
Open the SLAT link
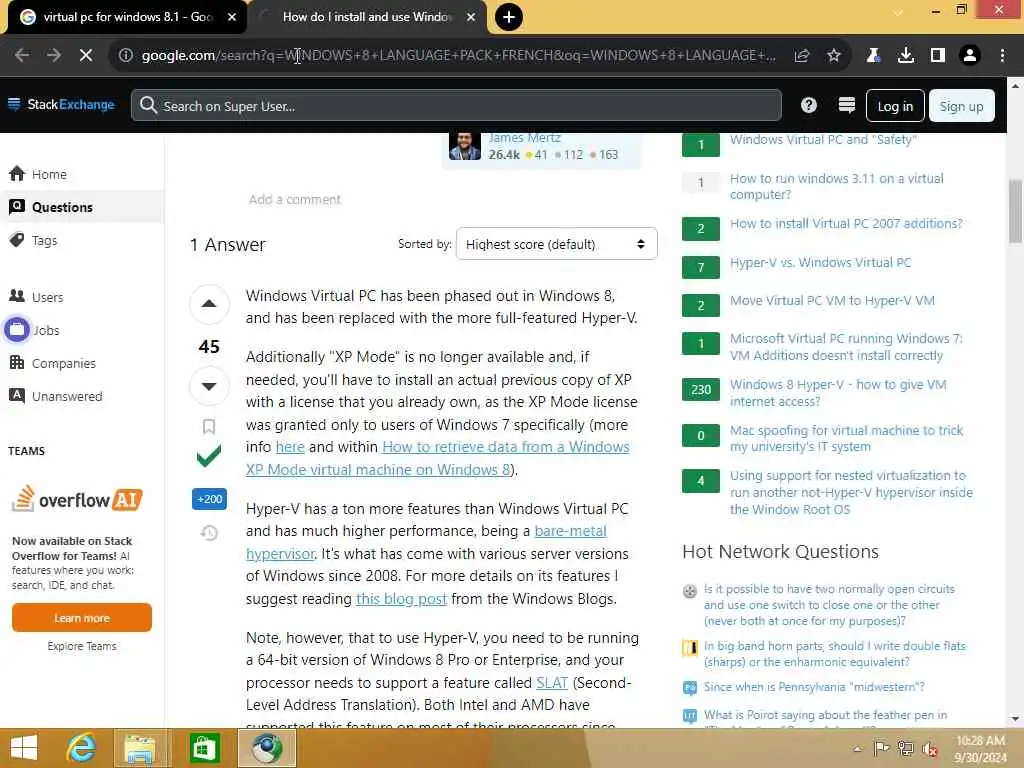pos(552,682)
